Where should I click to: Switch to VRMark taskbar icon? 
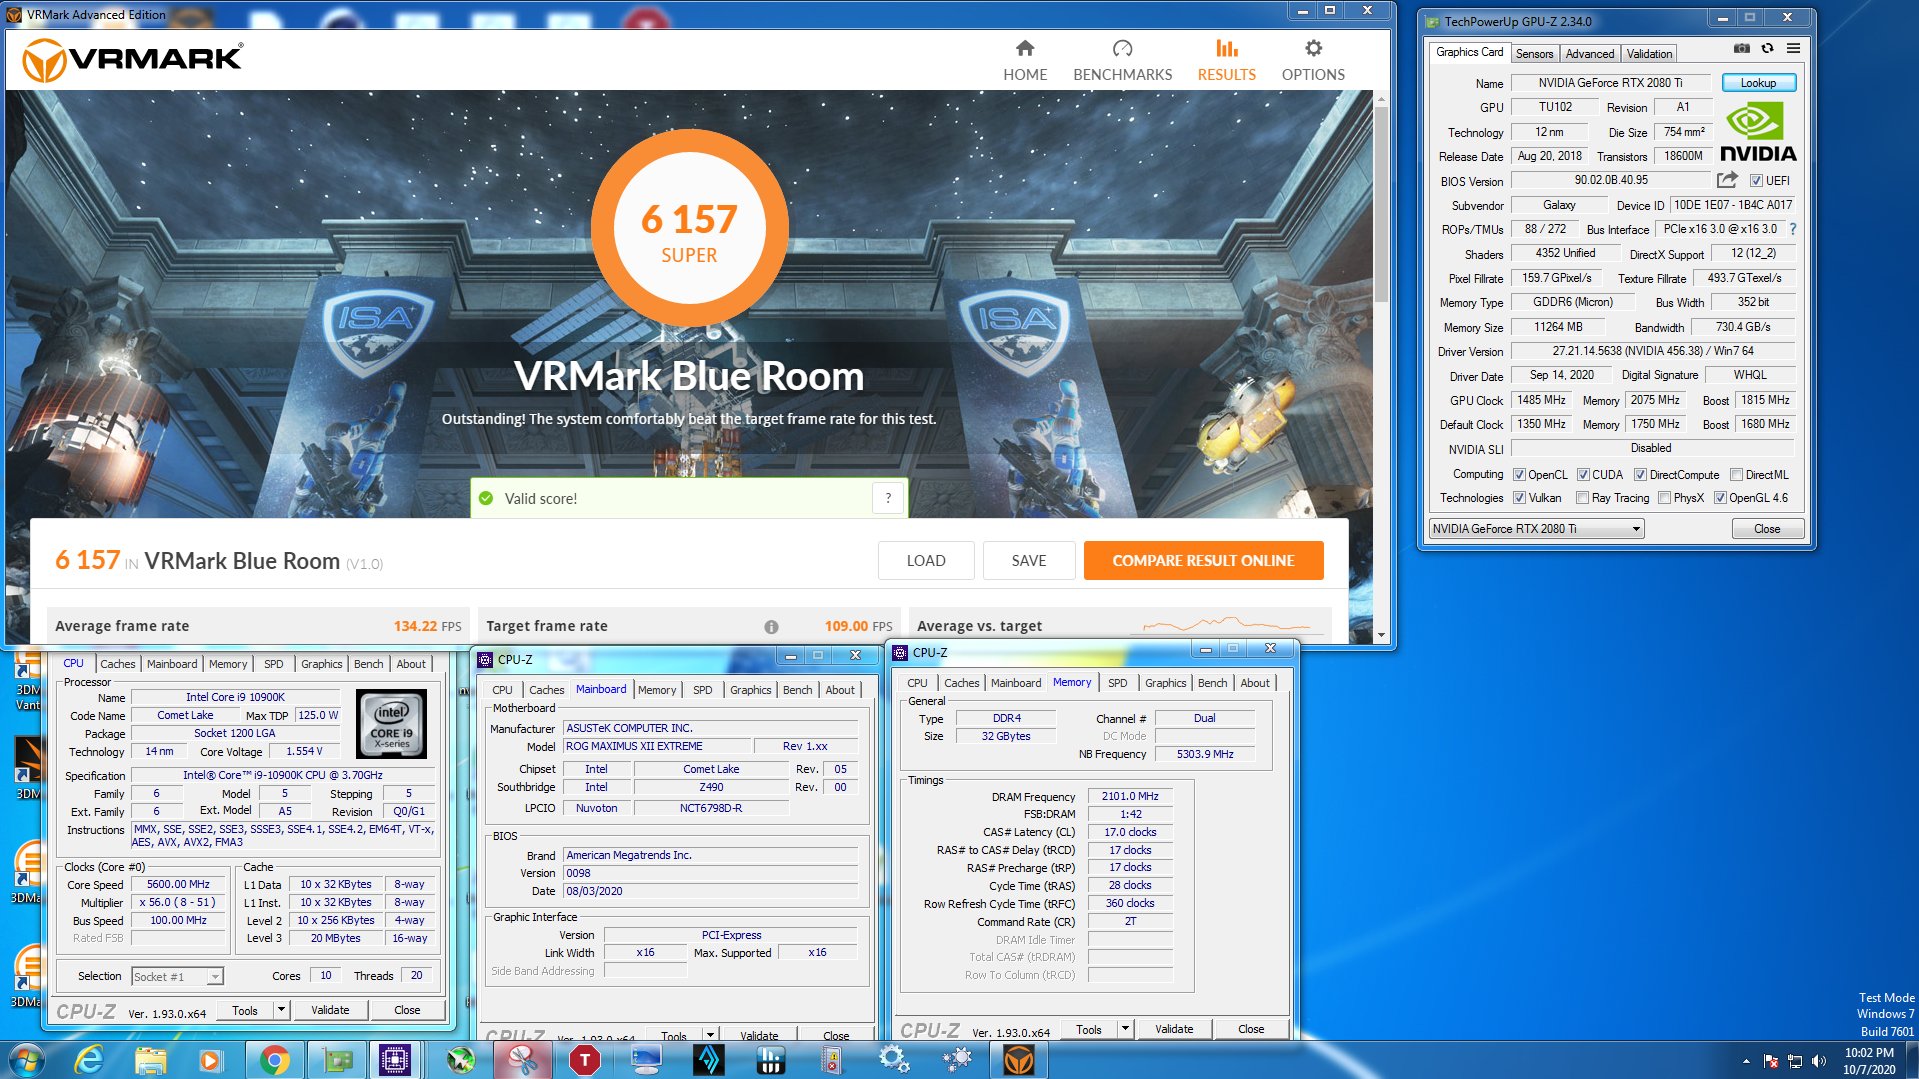[1019, 1059]
